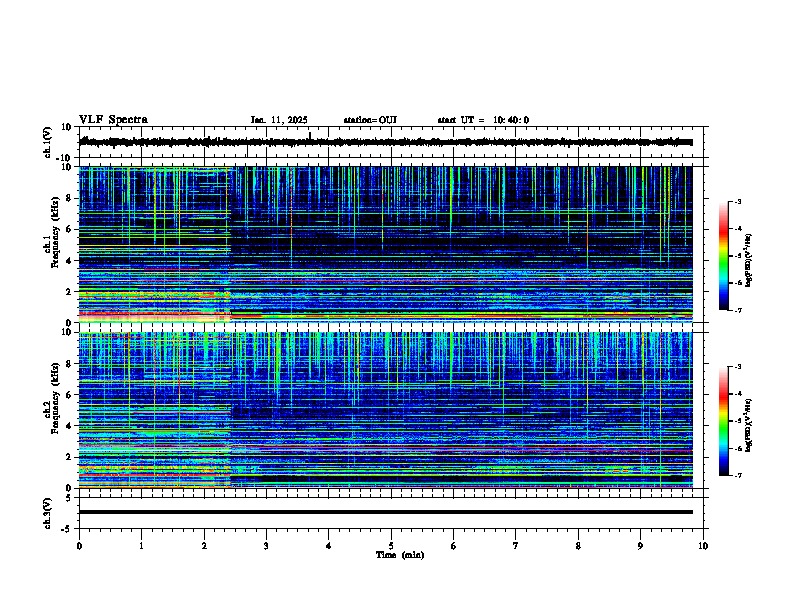
Task: Click the time axis tick label "5"
Action: point(391,546)
